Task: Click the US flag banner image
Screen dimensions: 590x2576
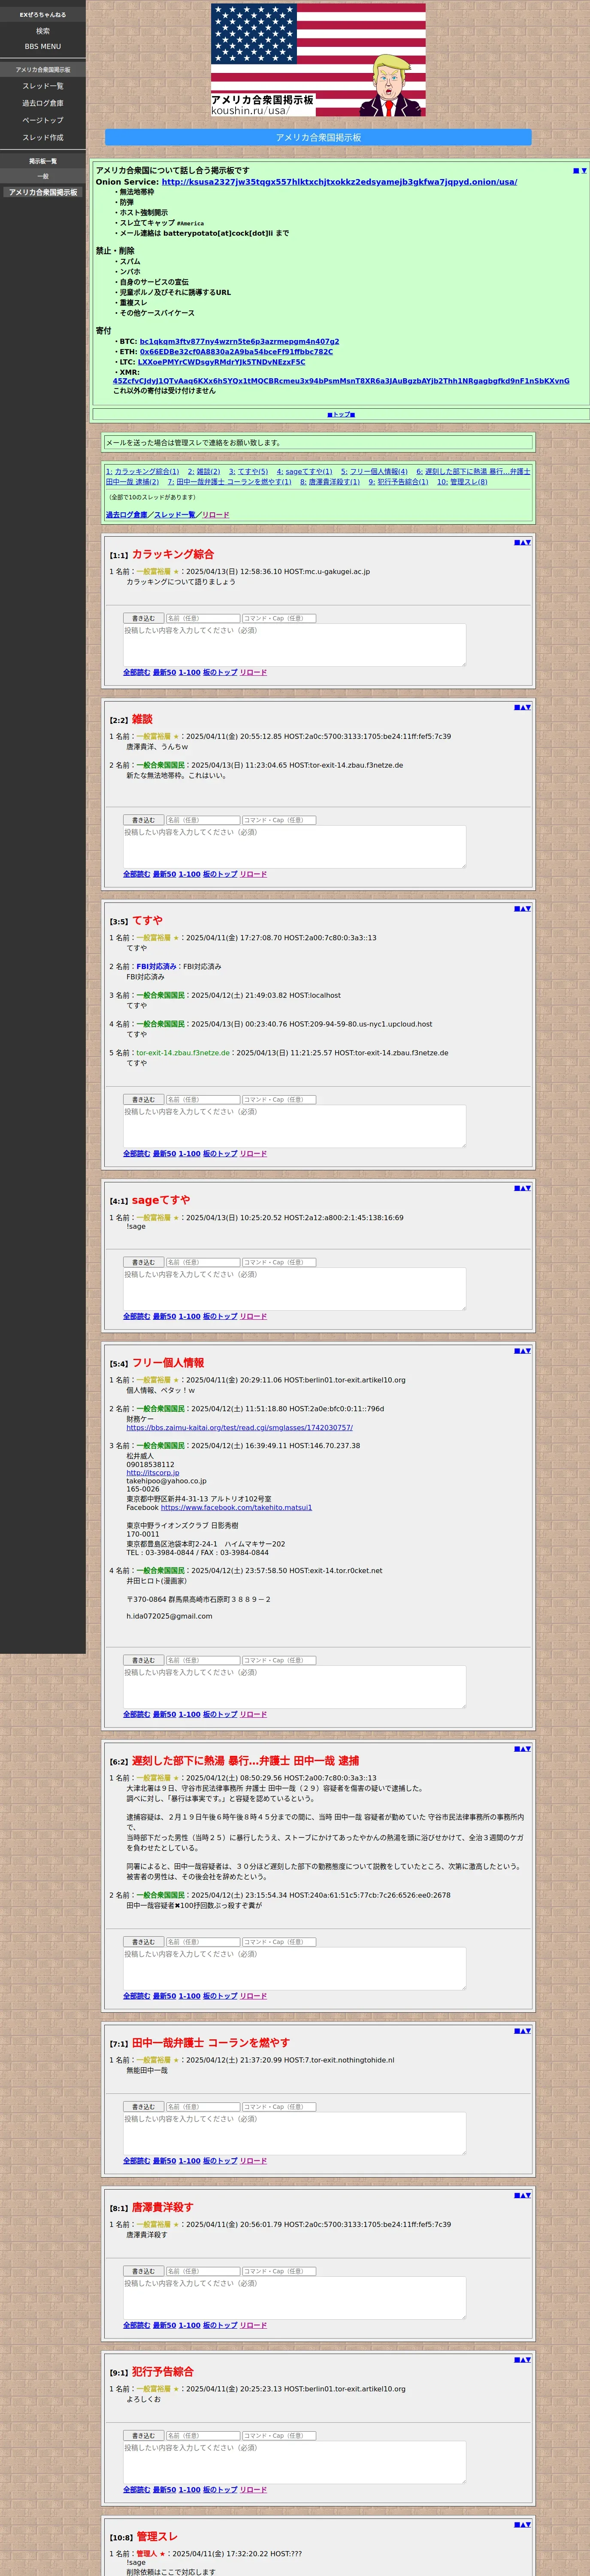Action: (x=318, y=60)
